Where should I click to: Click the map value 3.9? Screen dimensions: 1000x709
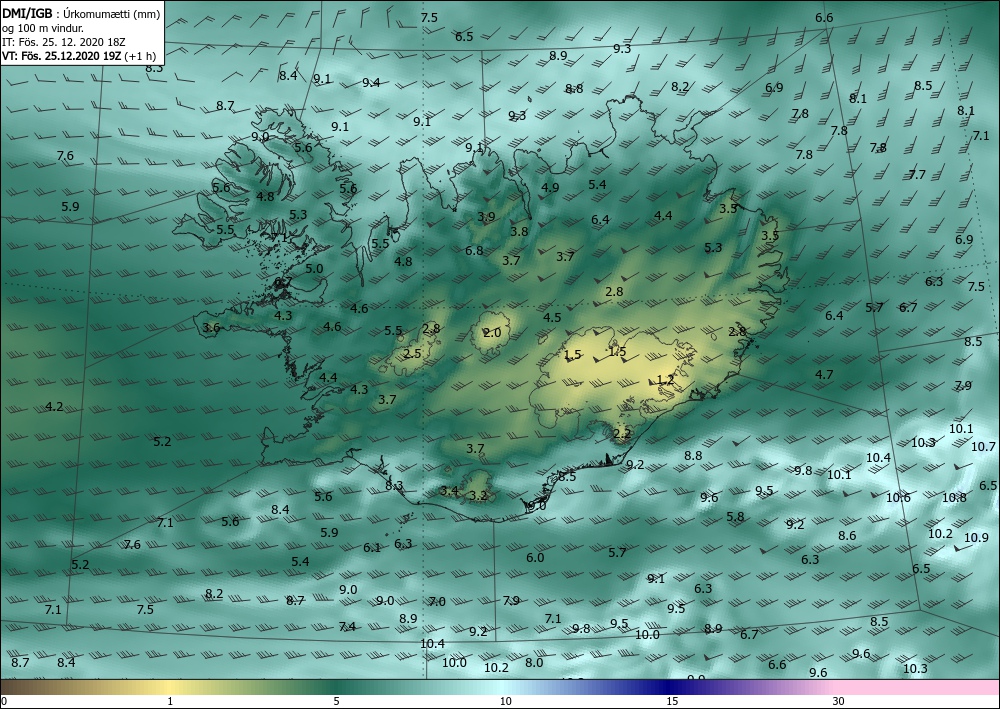(x=487, y=216)
